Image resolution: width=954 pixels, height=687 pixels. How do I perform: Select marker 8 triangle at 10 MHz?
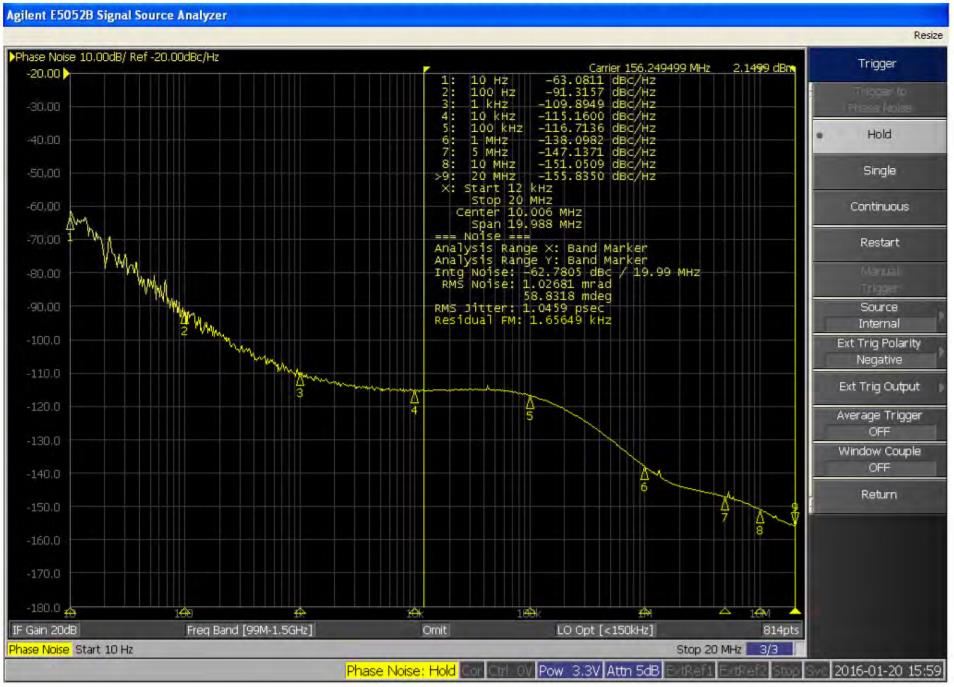[760, 517]
